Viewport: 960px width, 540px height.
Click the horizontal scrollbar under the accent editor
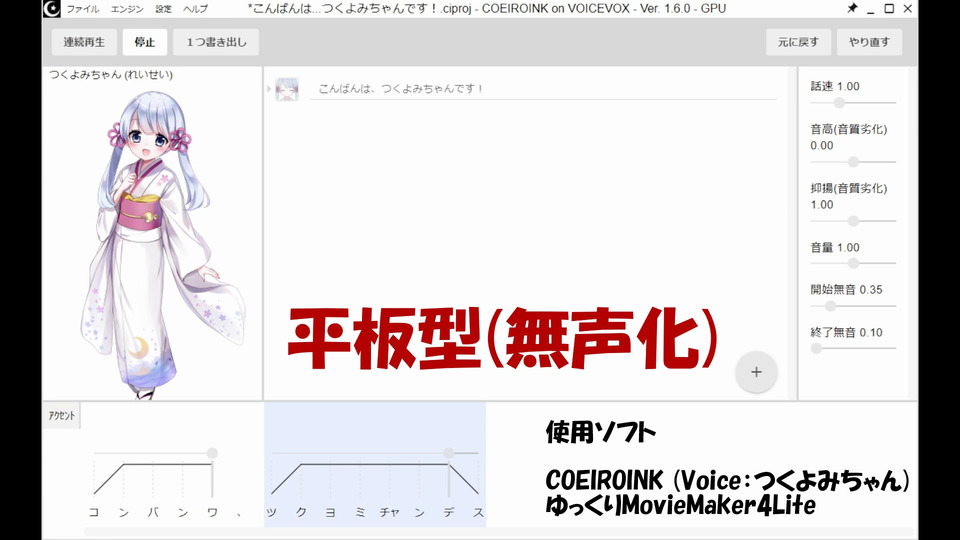point(499,532)
